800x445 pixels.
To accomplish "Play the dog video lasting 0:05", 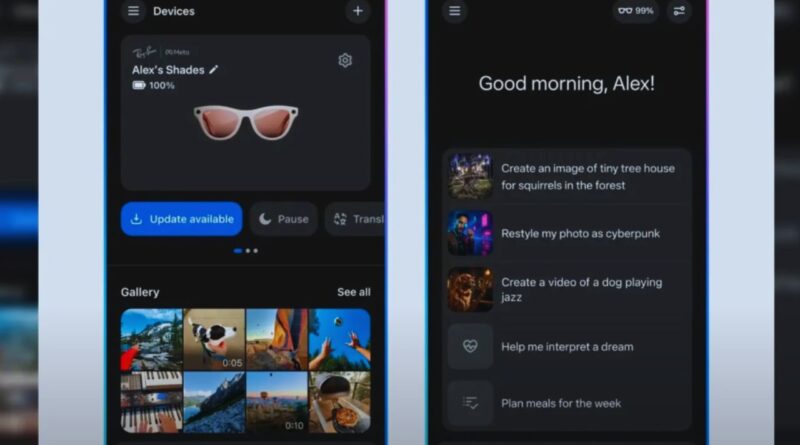I will (x=214, y=339).
